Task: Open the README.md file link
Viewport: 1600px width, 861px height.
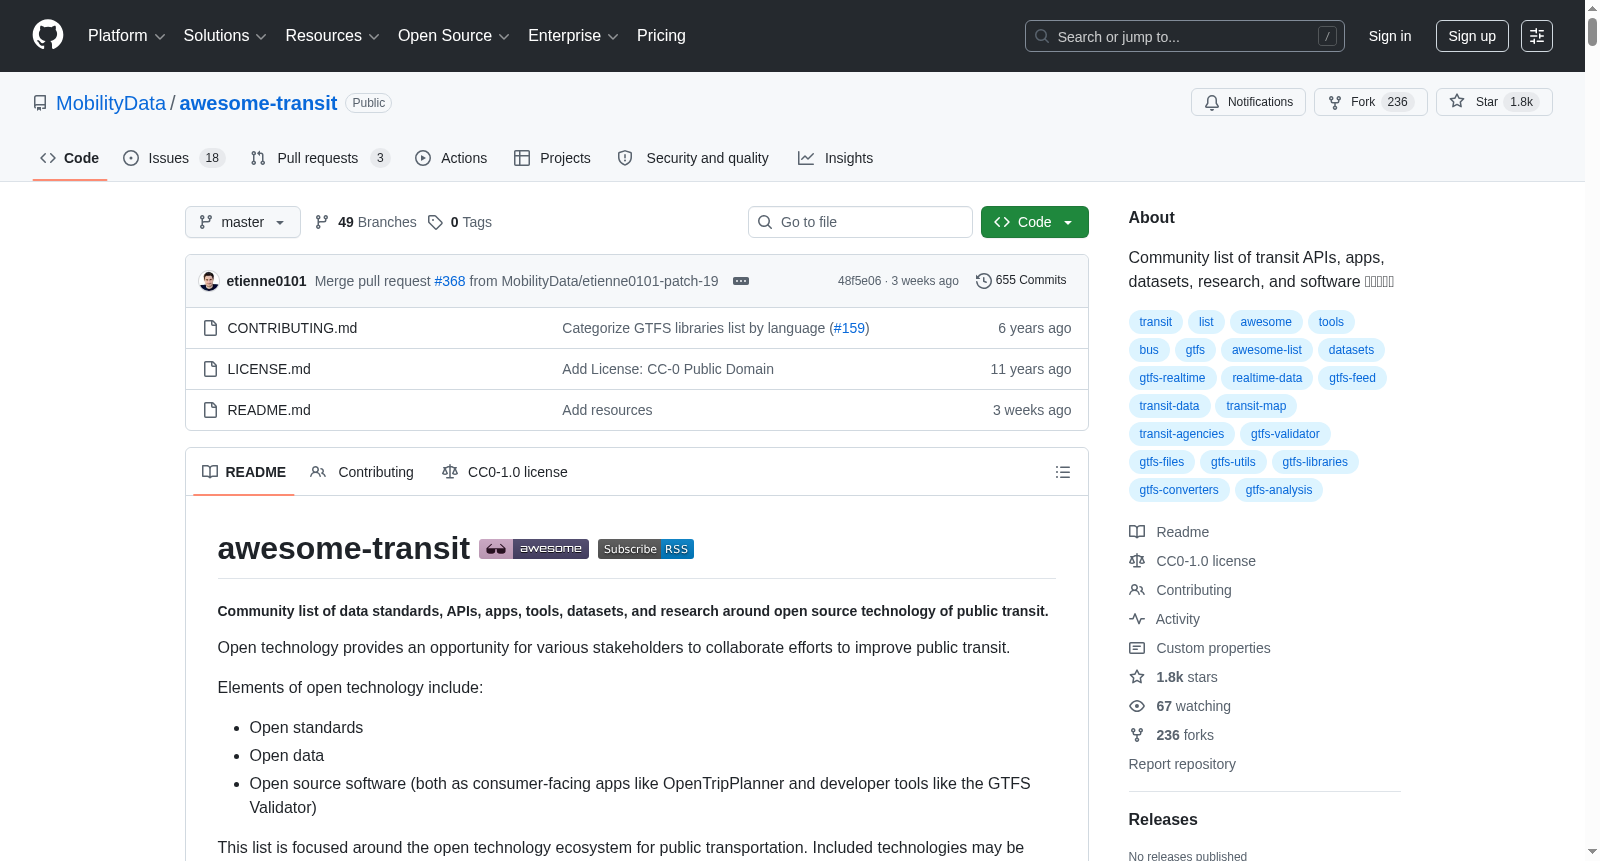Action: click(x=269, y=410)
